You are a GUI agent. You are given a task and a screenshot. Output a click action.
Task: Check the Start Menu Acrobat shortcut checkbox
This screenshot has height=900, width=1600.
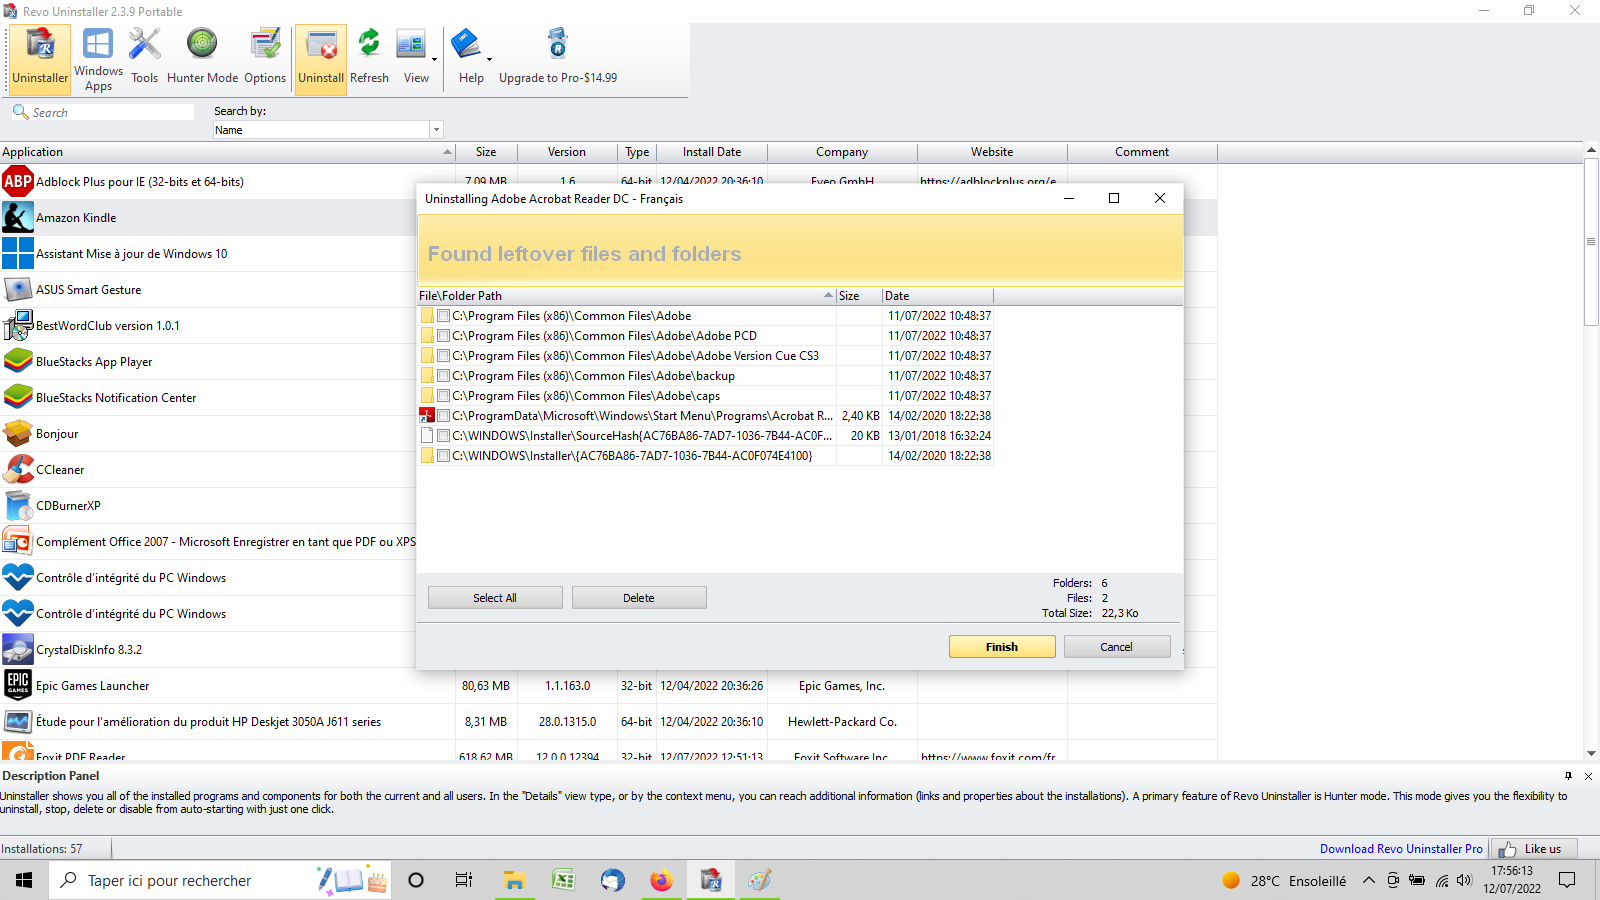443,416
